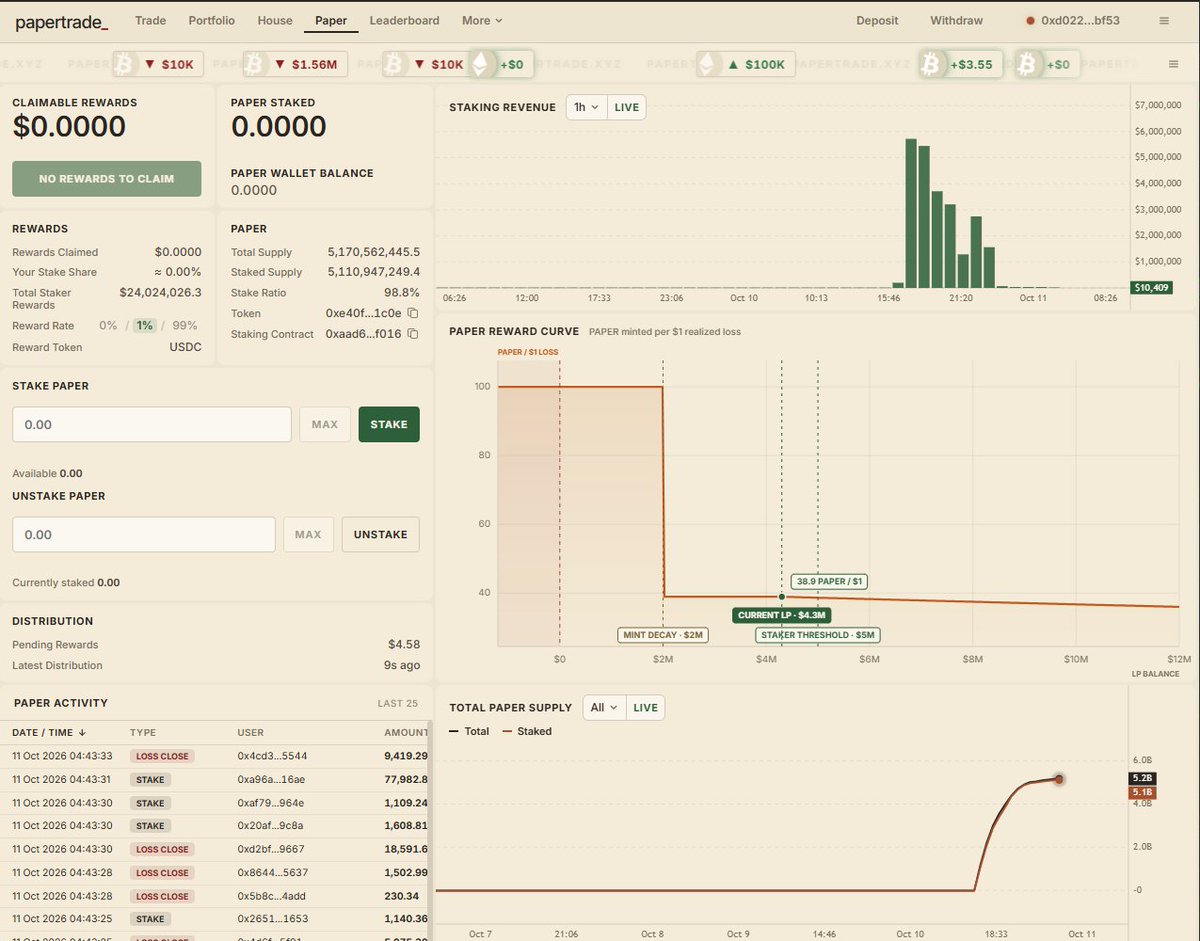Open the All range dropdown
Image resolution: width=1200 pixels, height=941 pixels.
[604, 707]
